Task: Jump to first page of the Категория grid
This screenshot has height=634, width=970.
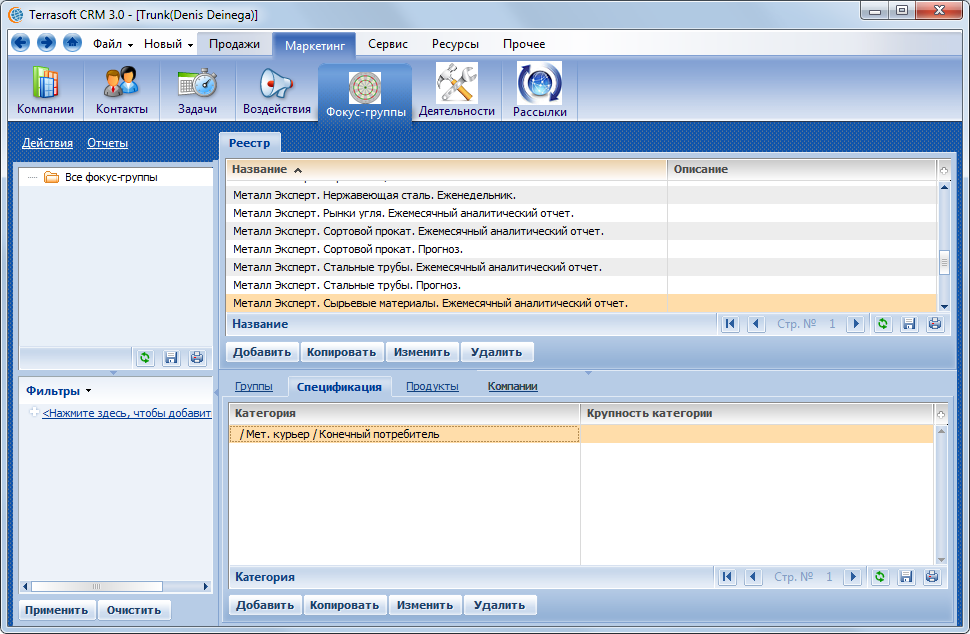Action: (728, 576)
